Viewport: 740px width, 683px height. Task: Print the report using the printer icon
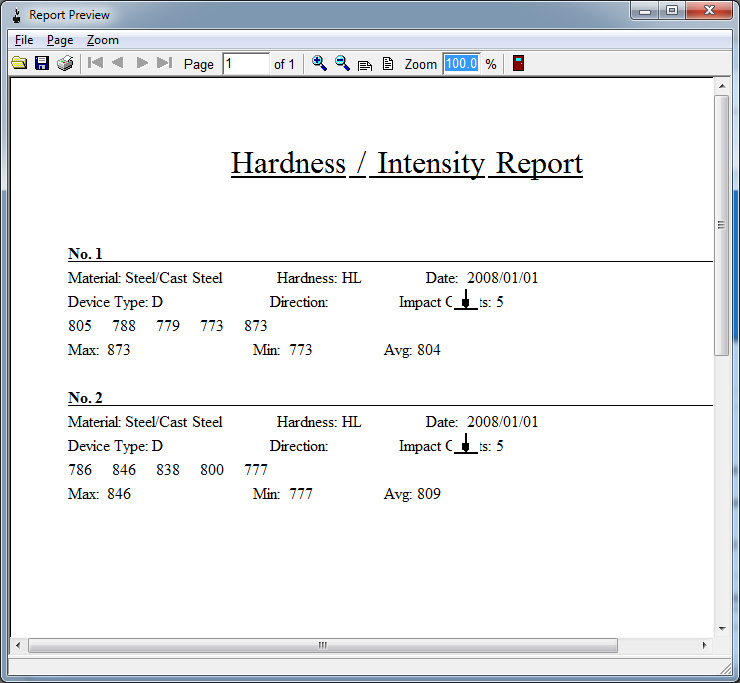click(x=65, y=64)
